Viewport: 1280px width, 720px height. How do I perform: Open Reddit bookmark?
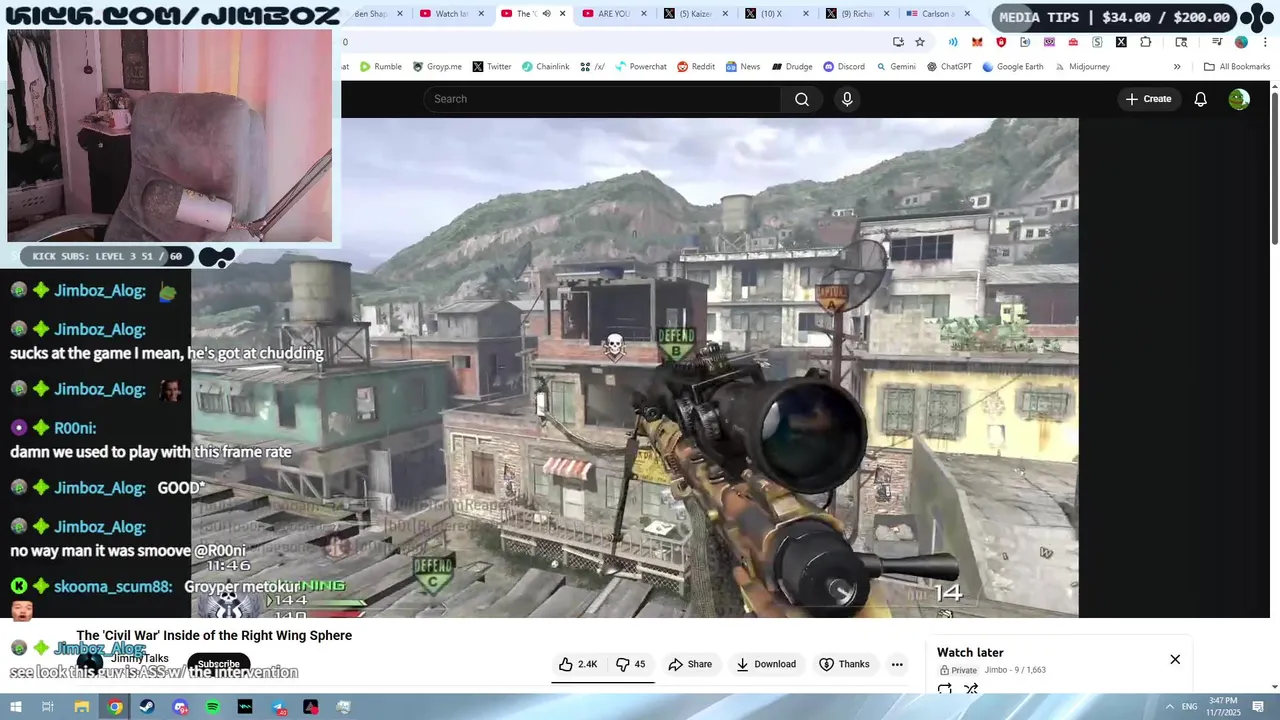tap(696, 67)
